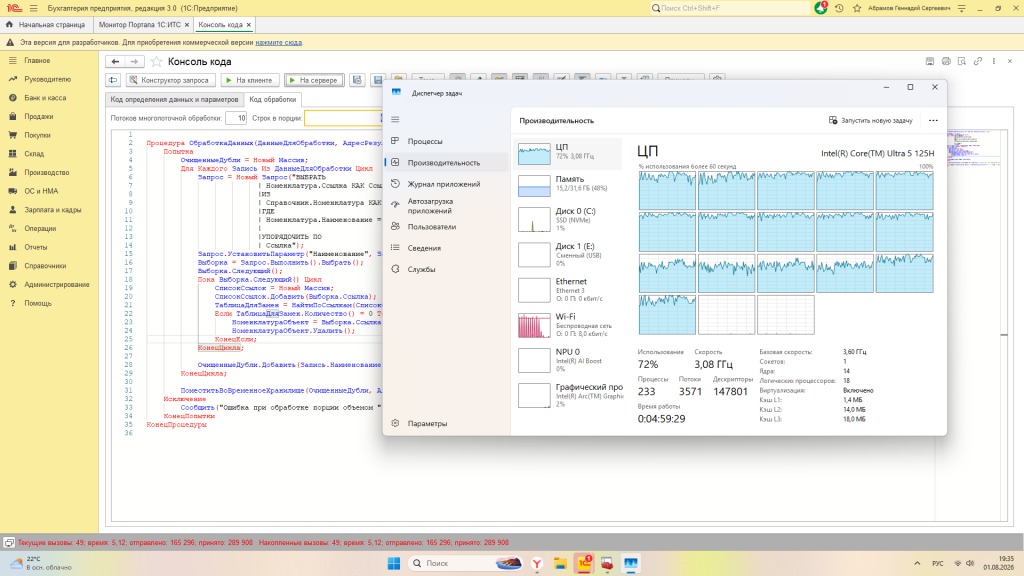Go back with the left arrow button
Screen dimensions: 1024x576
pos(116,61)
